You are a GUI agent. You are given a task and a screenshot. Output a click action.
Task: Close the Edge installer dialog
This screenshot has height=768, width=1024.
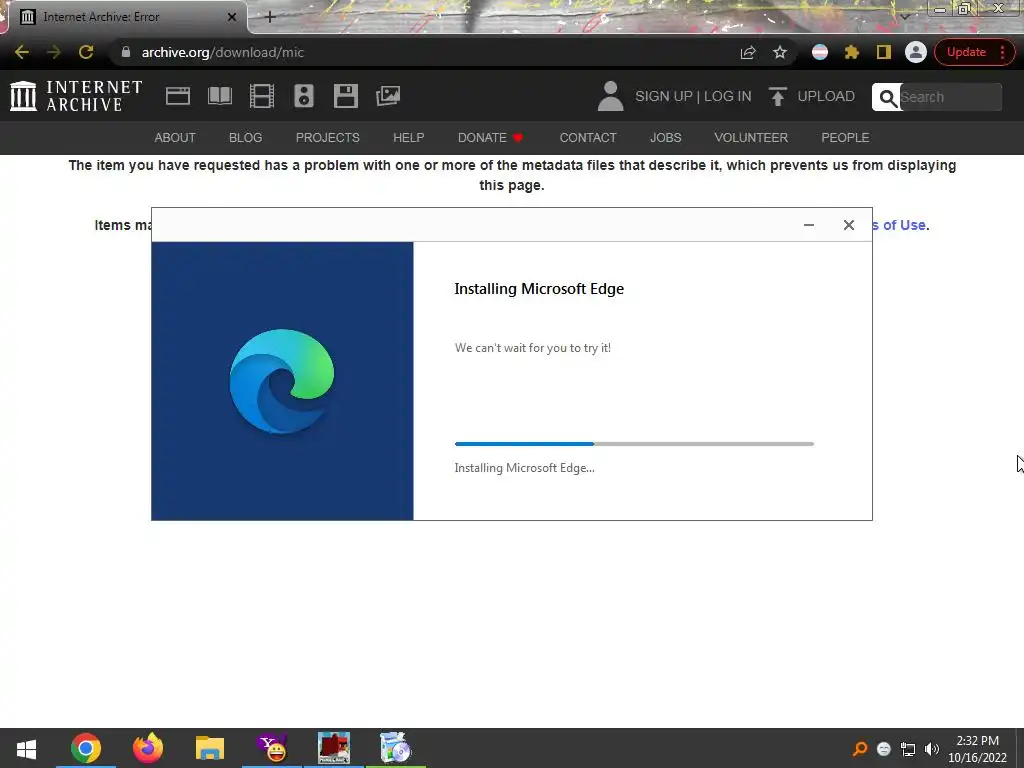pos(848,225)
